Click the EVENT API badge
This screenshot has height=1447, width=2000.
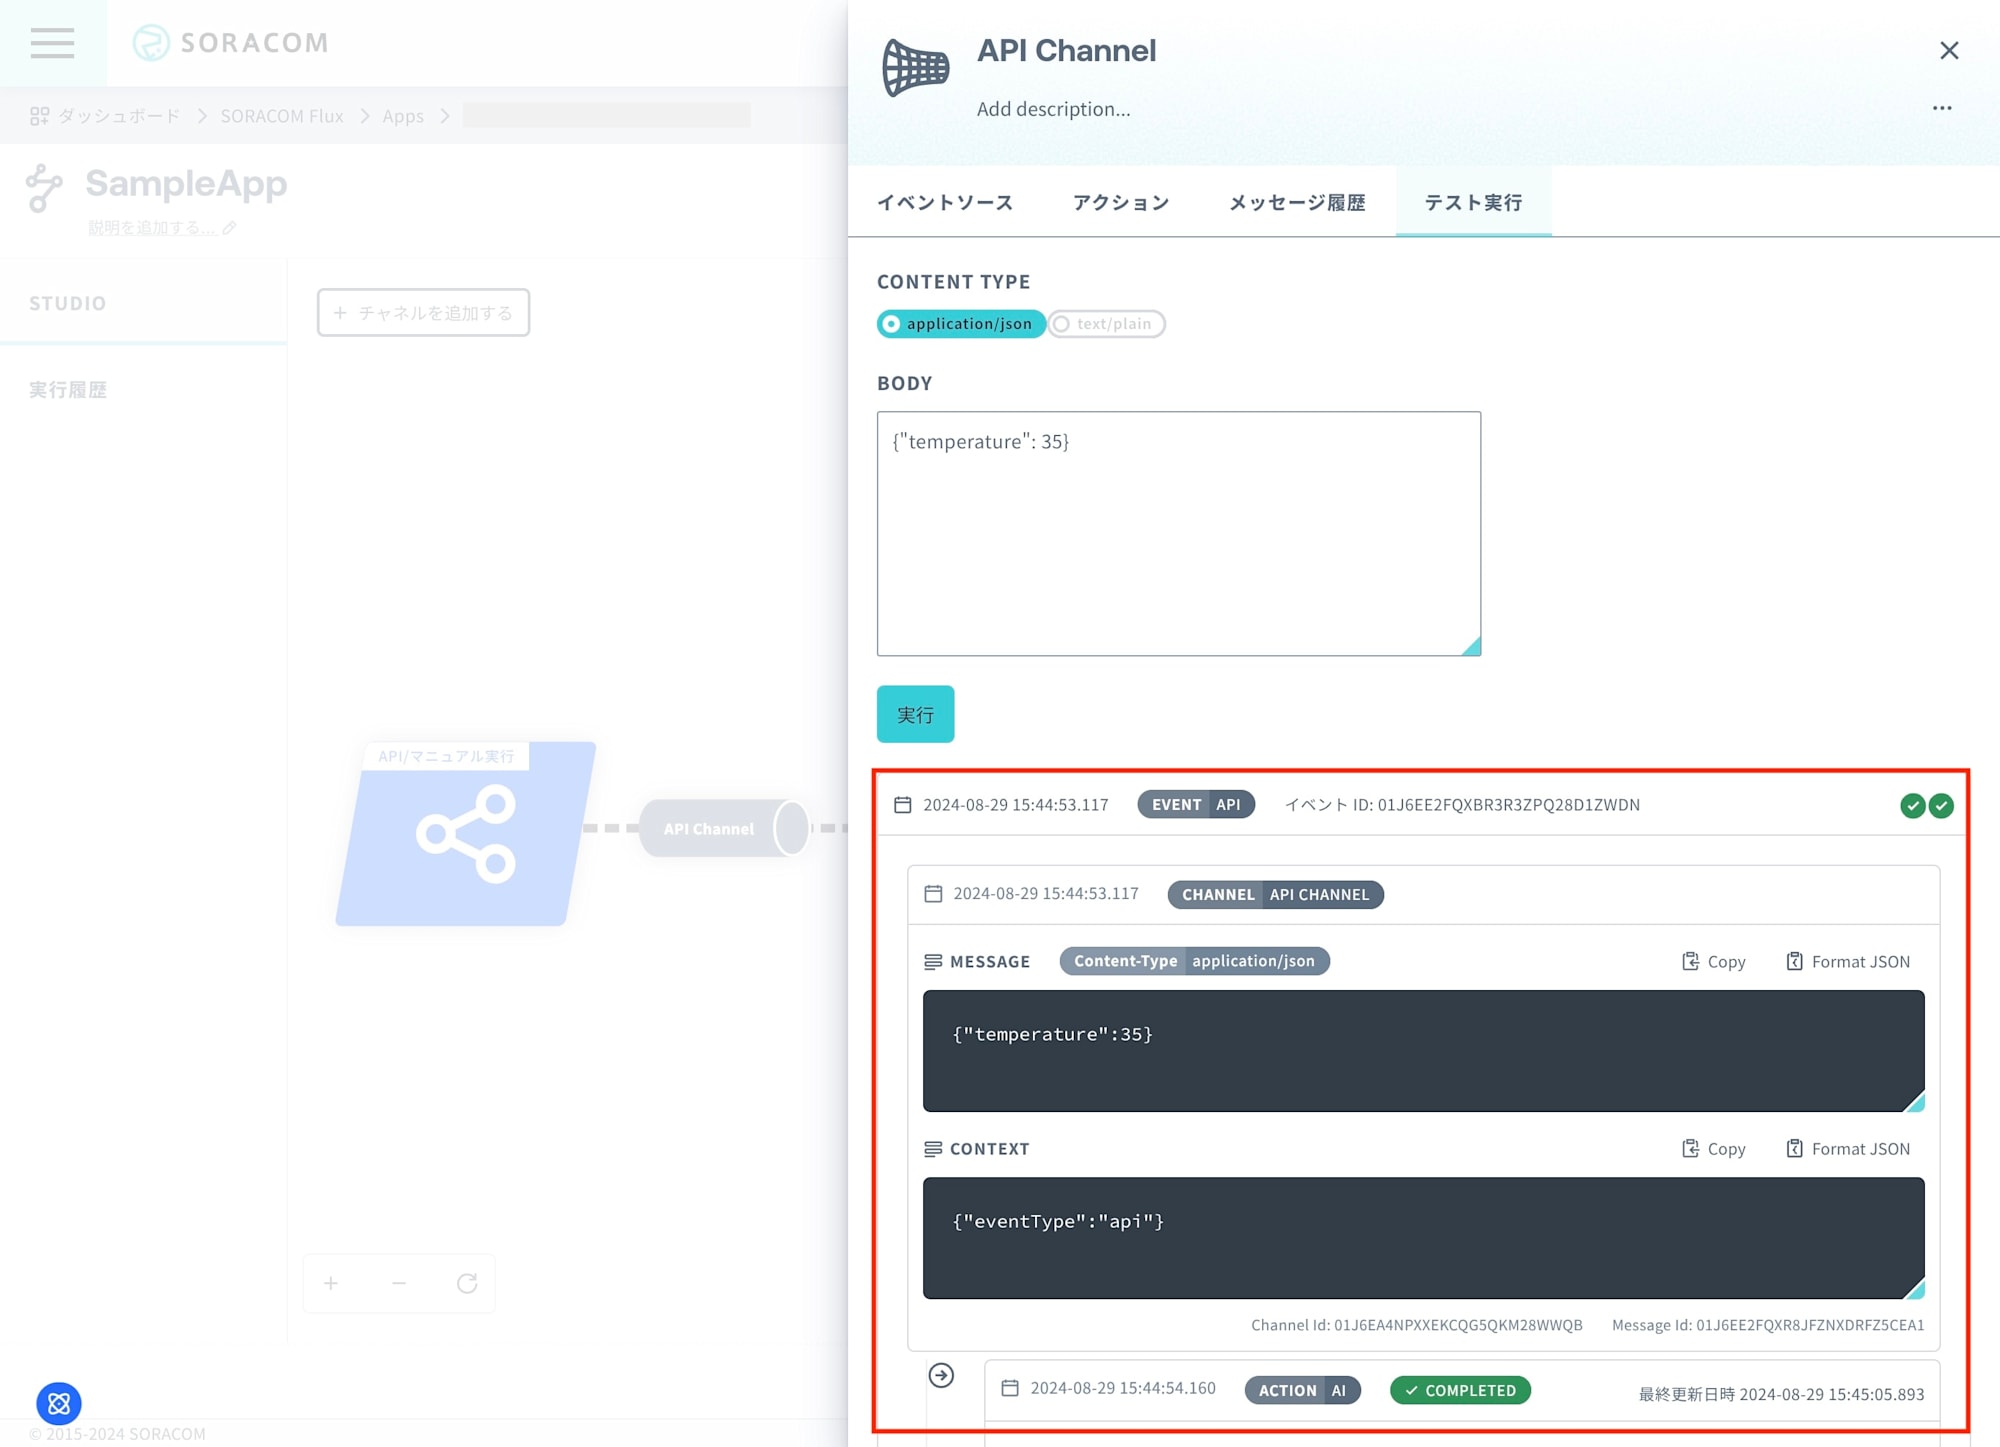coord(1196,805)
